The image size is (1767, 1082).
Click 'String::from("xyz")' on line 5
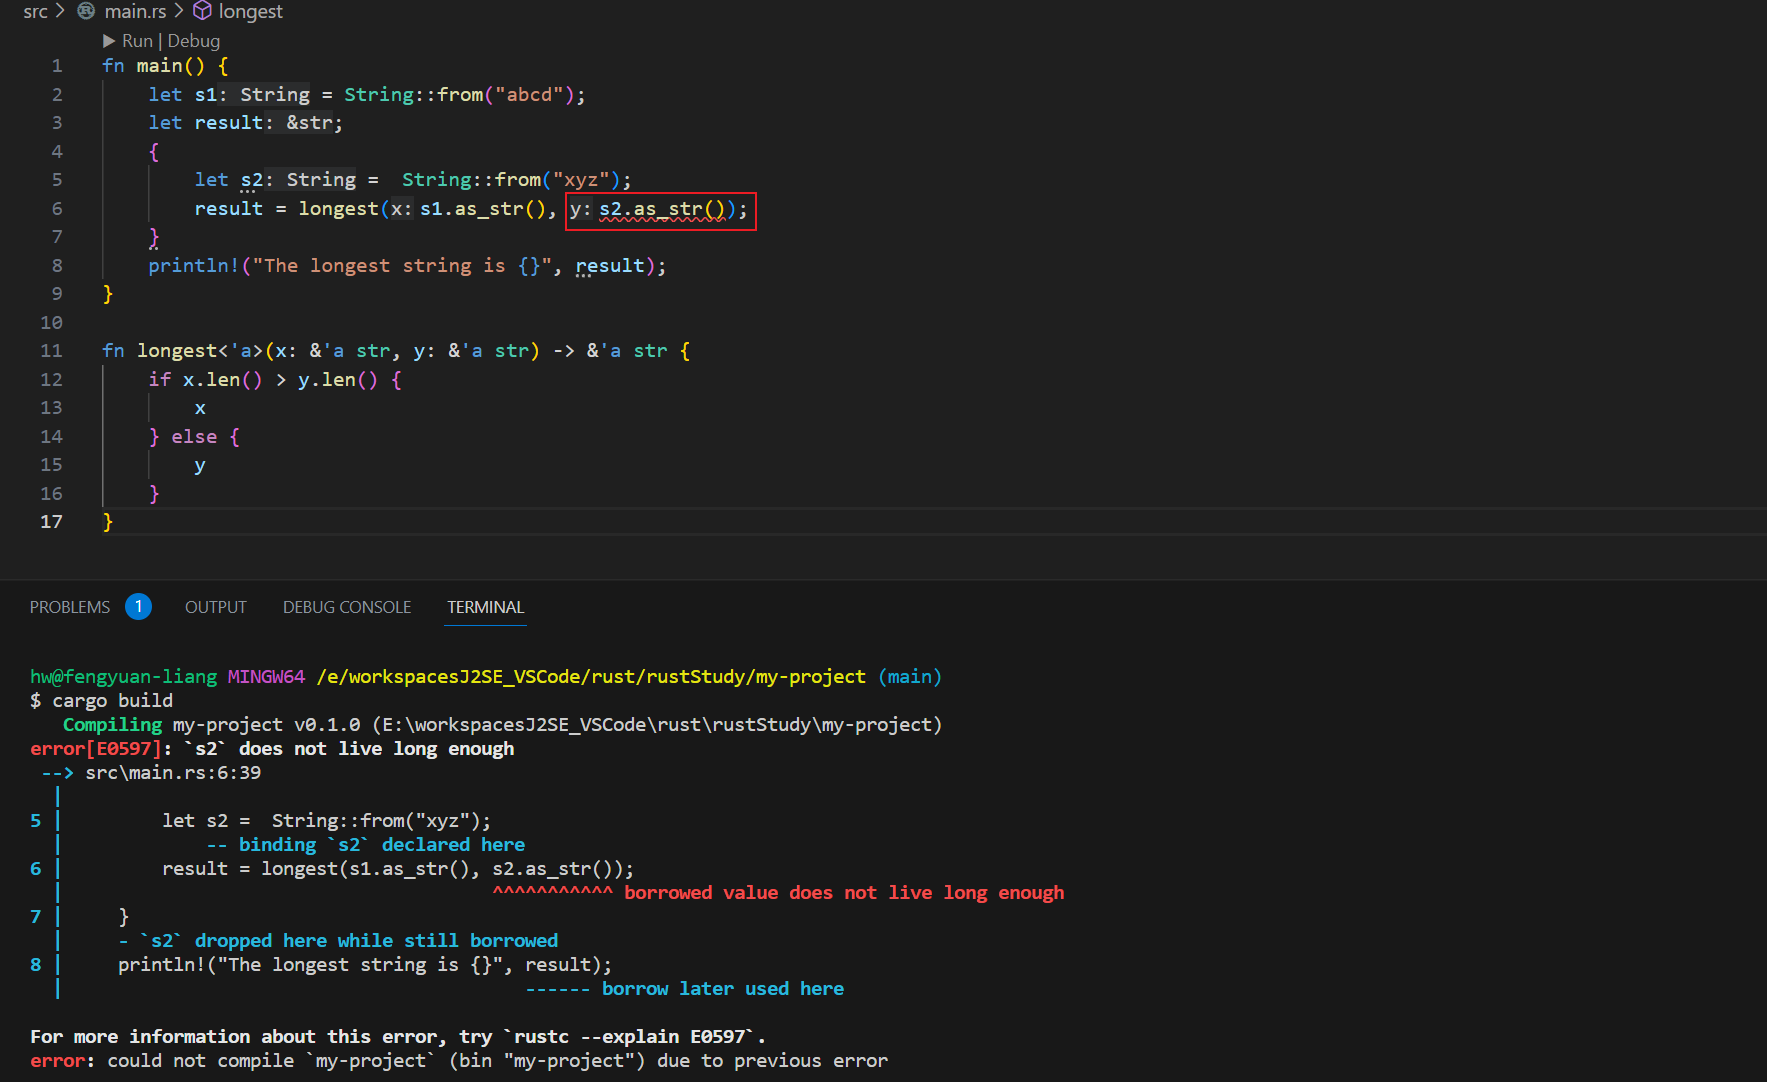pyautogui.click(x=511, y=180)
